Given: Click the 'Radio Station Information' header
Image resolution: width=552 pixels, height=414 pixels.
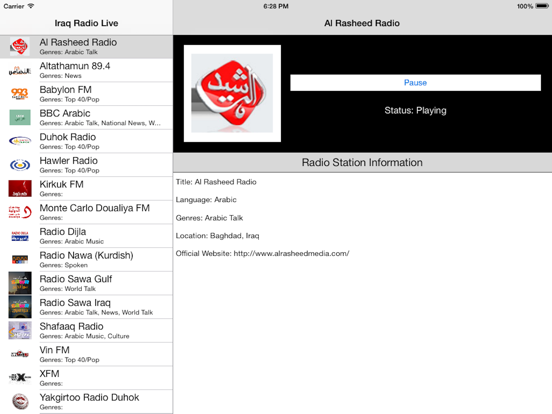Looking at the screenshot, I should point(362,163).
